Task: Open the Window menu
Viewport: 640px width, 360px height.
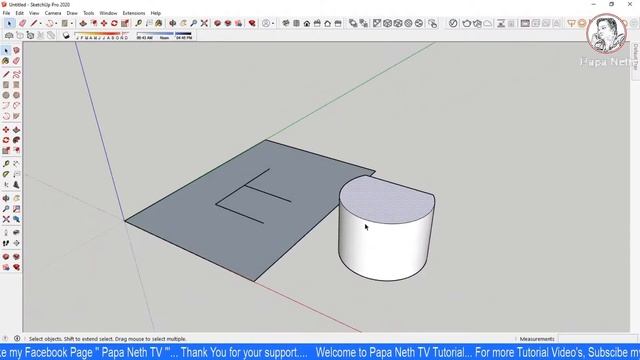Action: (x=108, y=13)
